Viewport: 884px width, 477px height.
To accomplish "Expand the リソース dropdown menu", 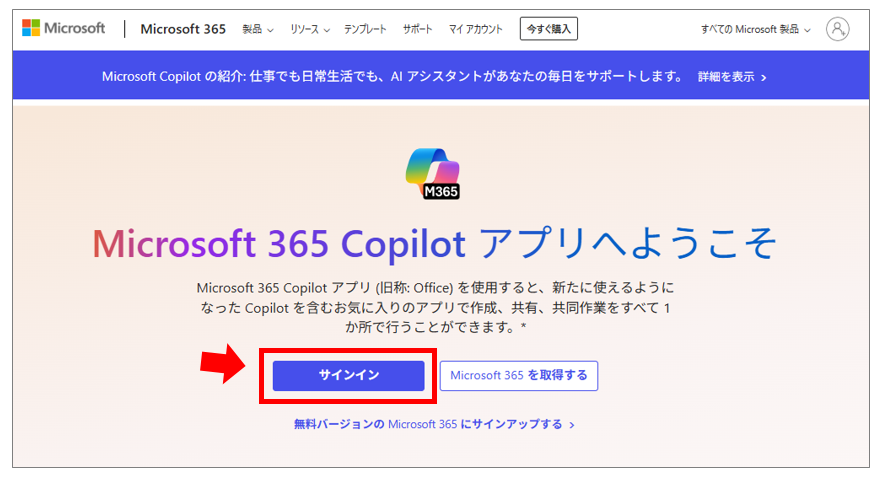I will (x=310, y=29).
